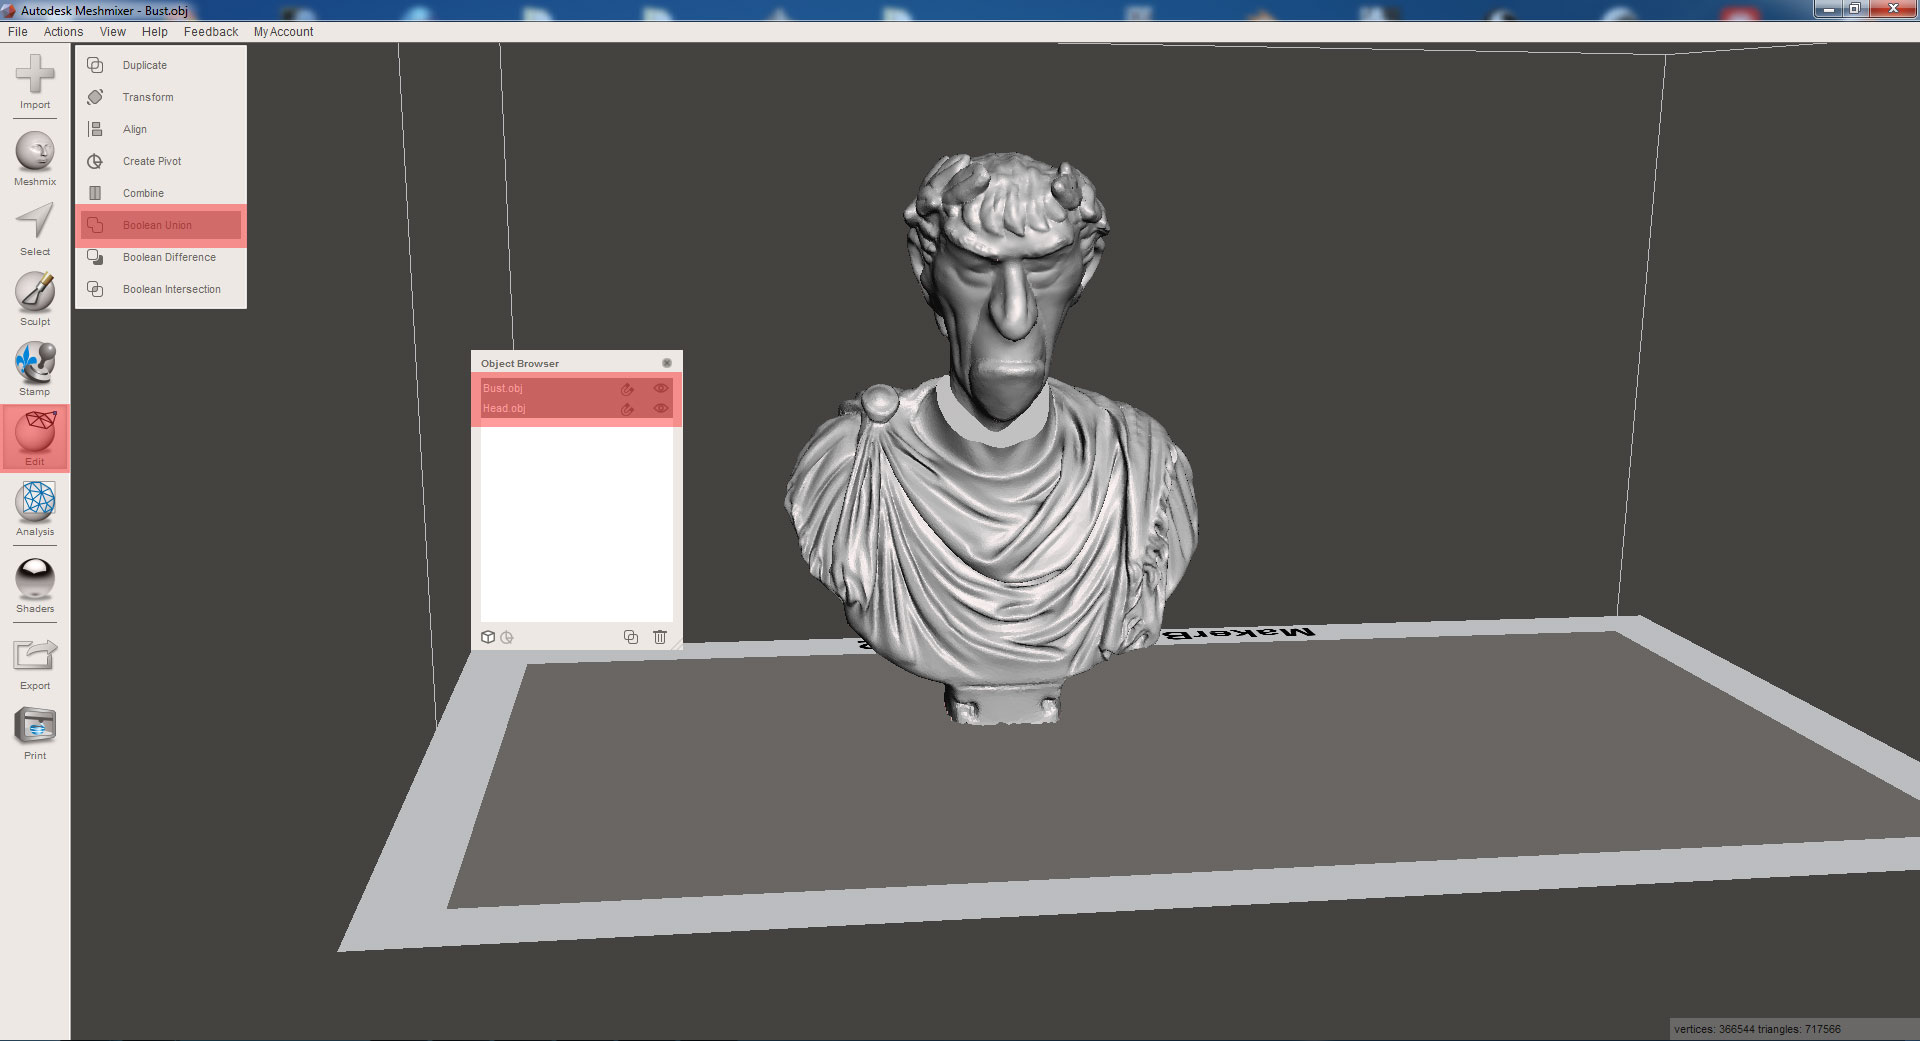Open the Import tool
Viewport: 1920px width, 1041px height.
point(35,82)
